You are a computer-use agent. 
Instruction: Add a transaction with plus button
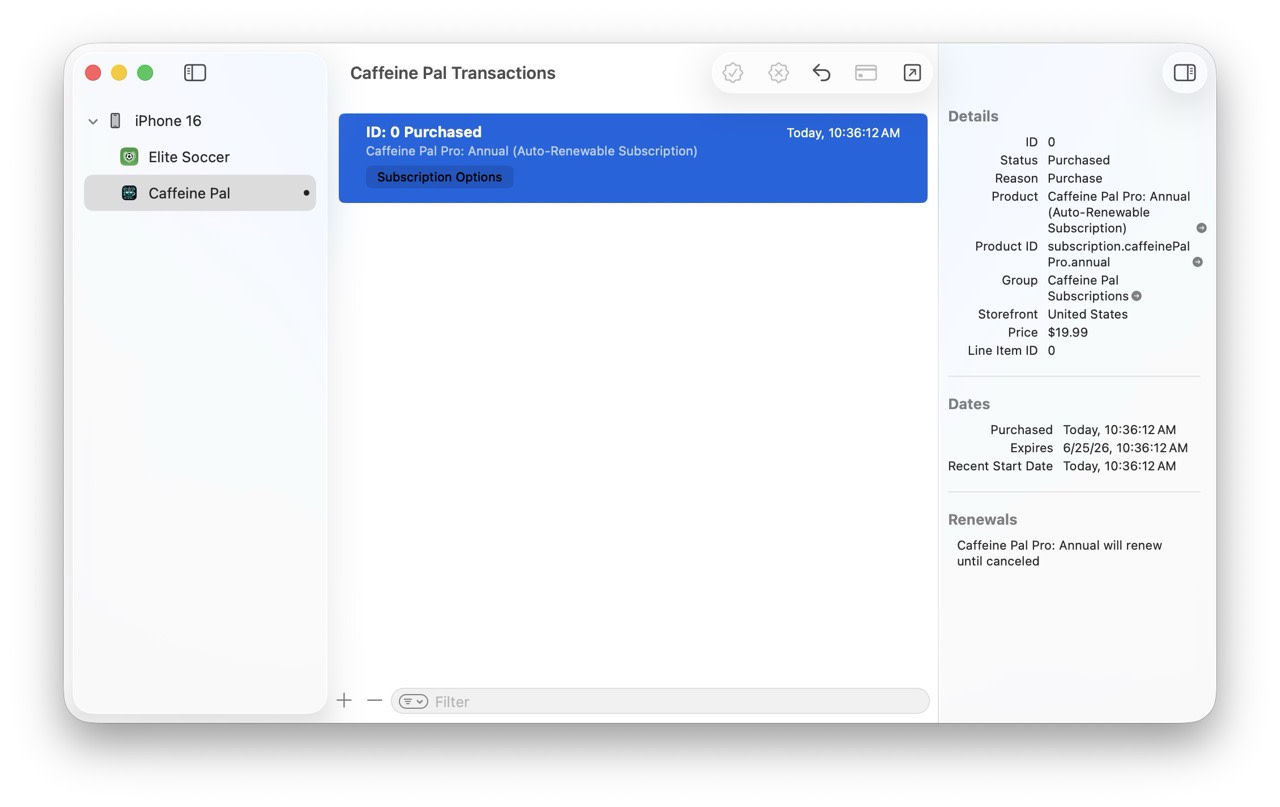pyautogui.click(x=344, y=701)
